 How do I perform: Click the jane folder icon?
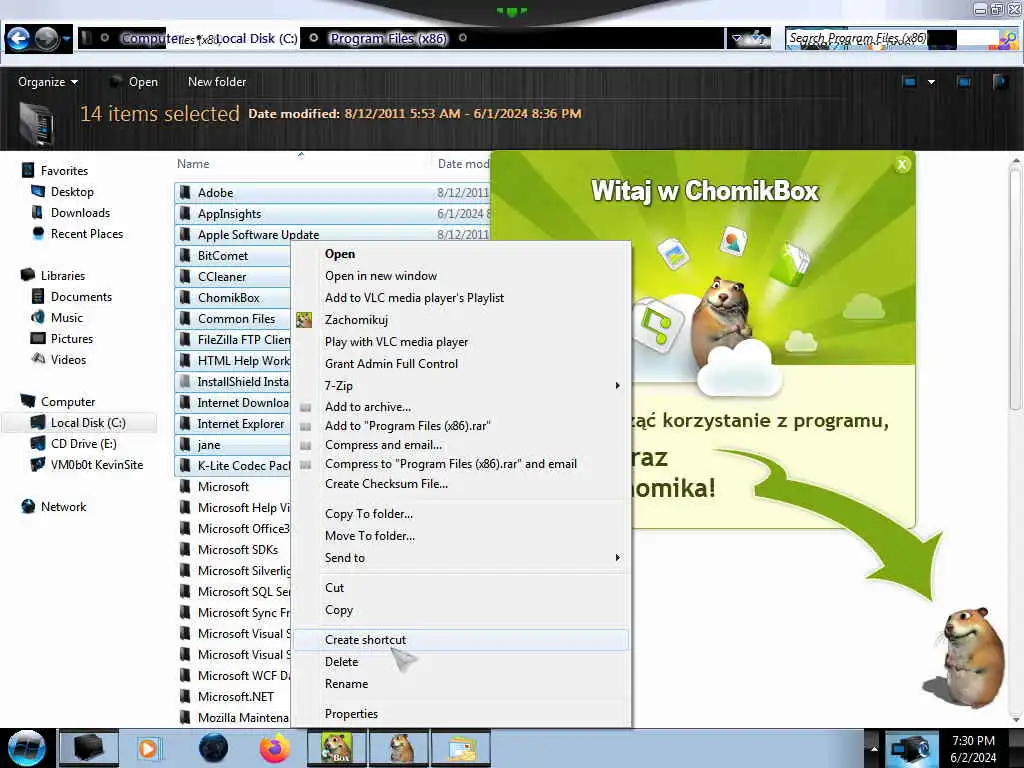[x=186, y=445]
